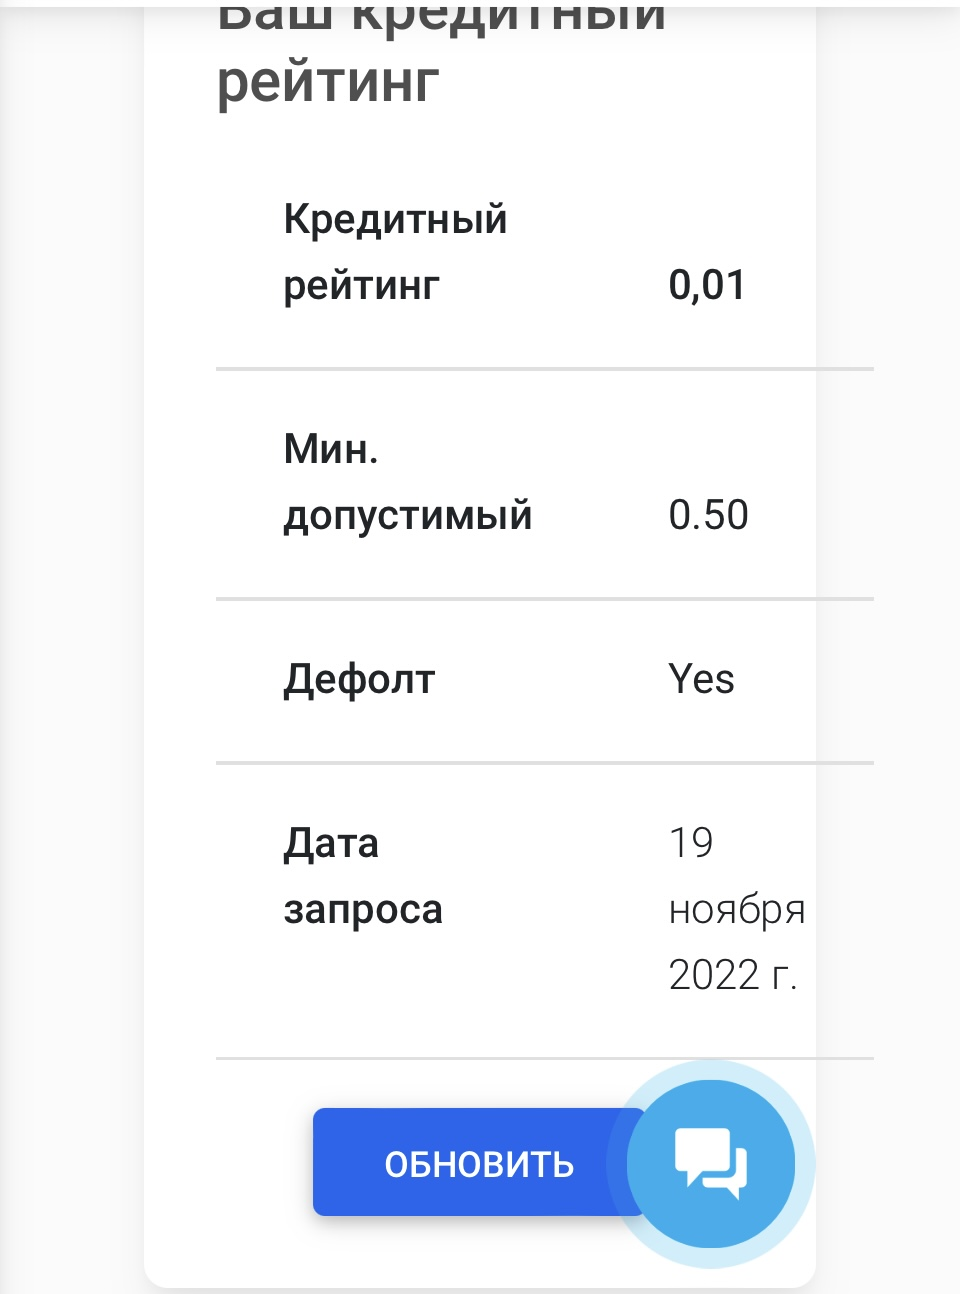Viewport: 960px width, 1294px height.
Task: Click the word допустимый in the second row
Action: 407,516
